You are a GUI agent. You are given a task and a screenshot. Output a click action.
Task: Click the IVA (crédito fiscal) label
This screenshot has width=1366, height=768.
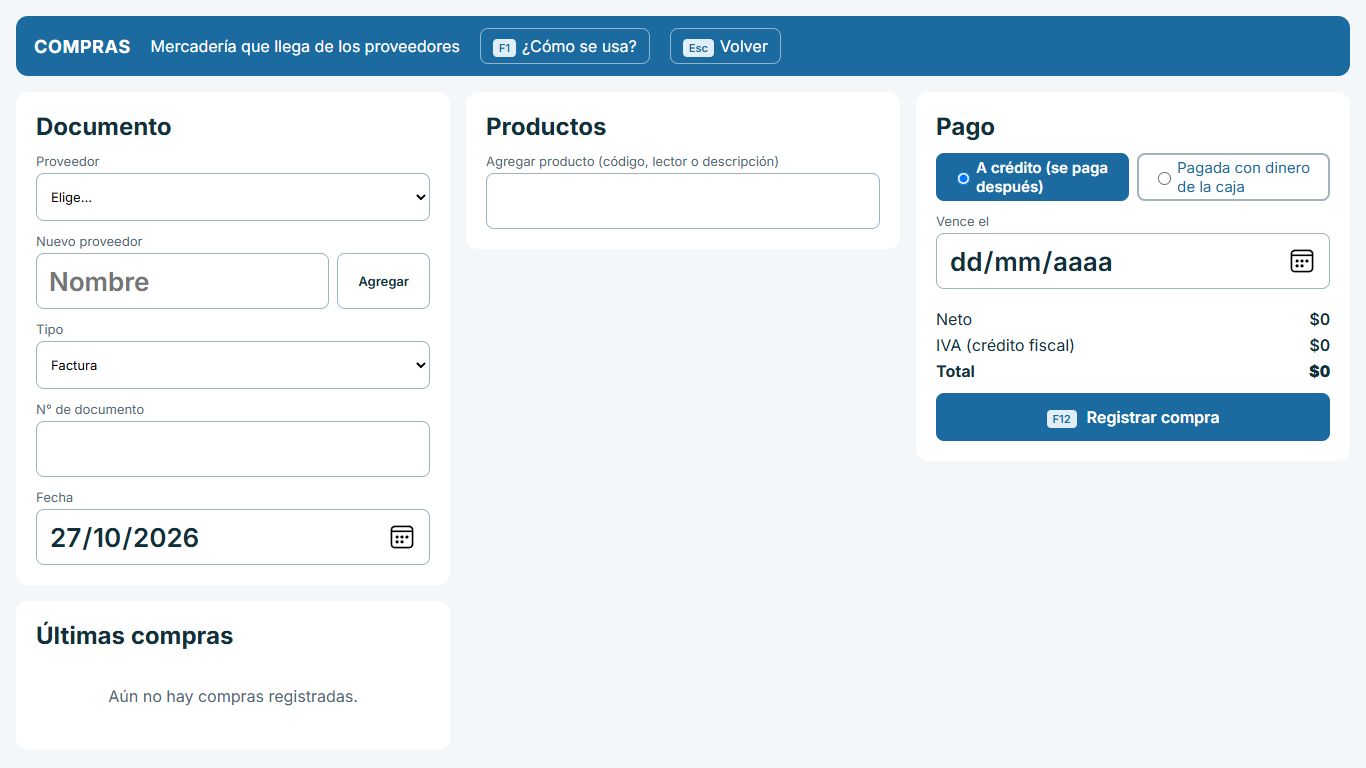[x=1005, y=345]
